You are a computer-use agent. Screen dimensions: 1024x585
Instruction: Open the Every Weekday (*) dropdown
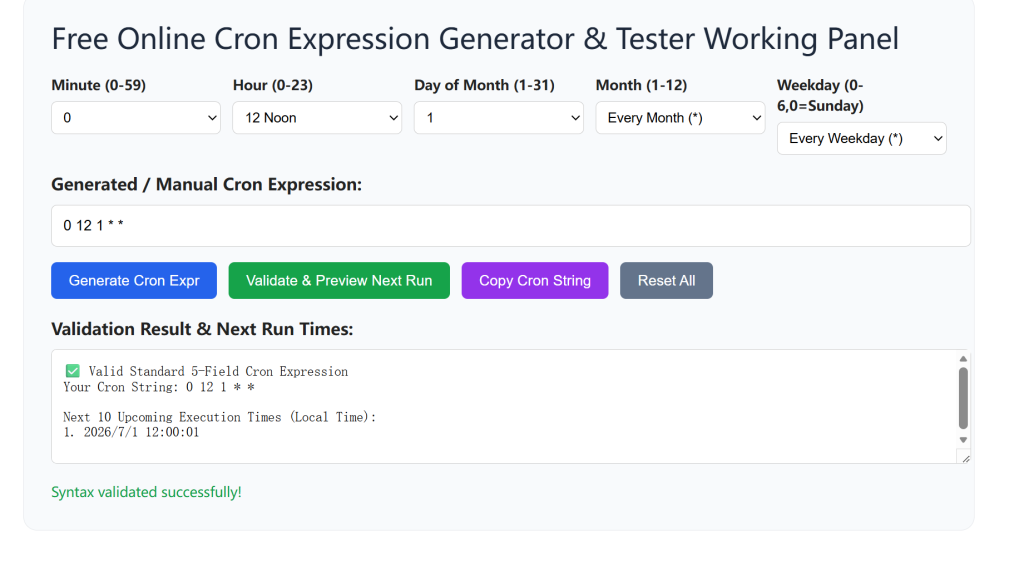pyautogui.click(x=861, y=138)
